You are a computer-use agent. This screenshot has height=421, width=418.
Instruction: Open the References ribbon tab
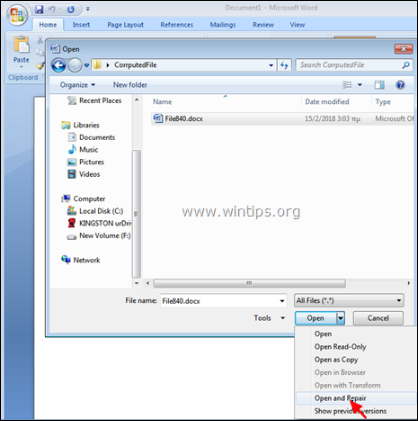(177, 25)
